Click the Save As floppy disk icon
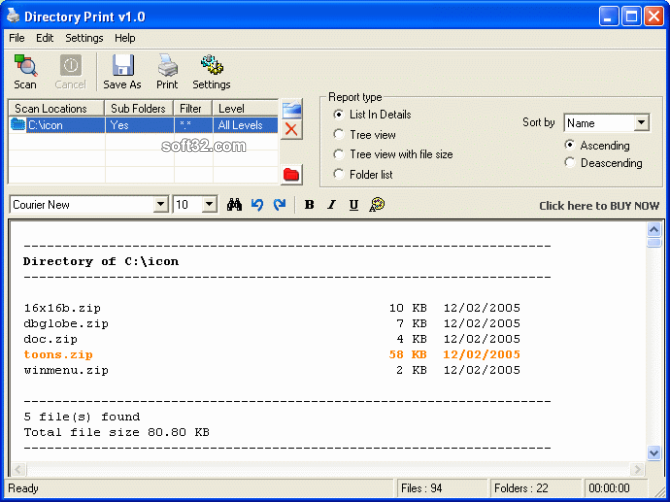 pos(123,65)
